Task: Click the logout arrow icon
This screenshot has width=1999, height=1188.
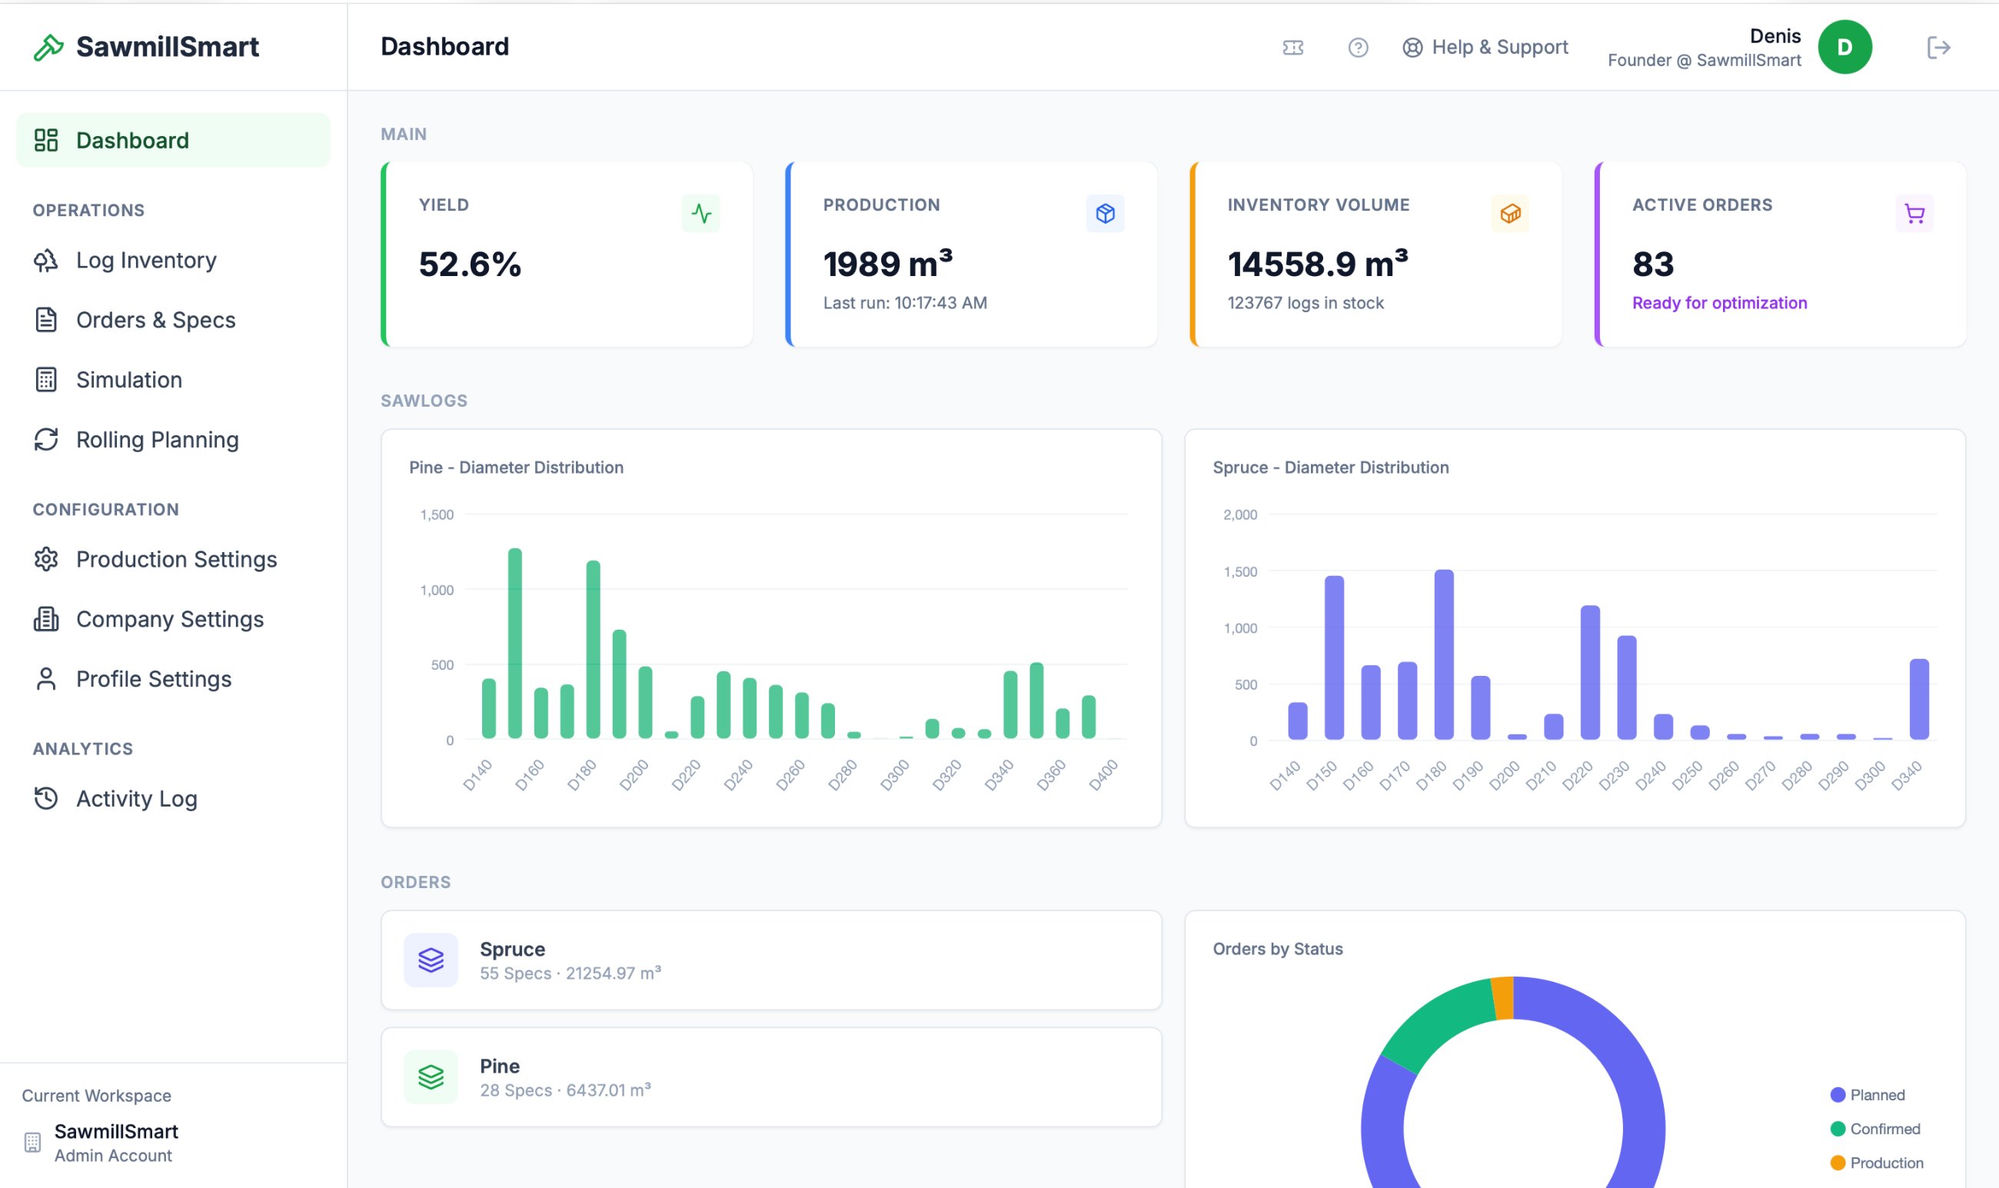Action: (1939, 47)
